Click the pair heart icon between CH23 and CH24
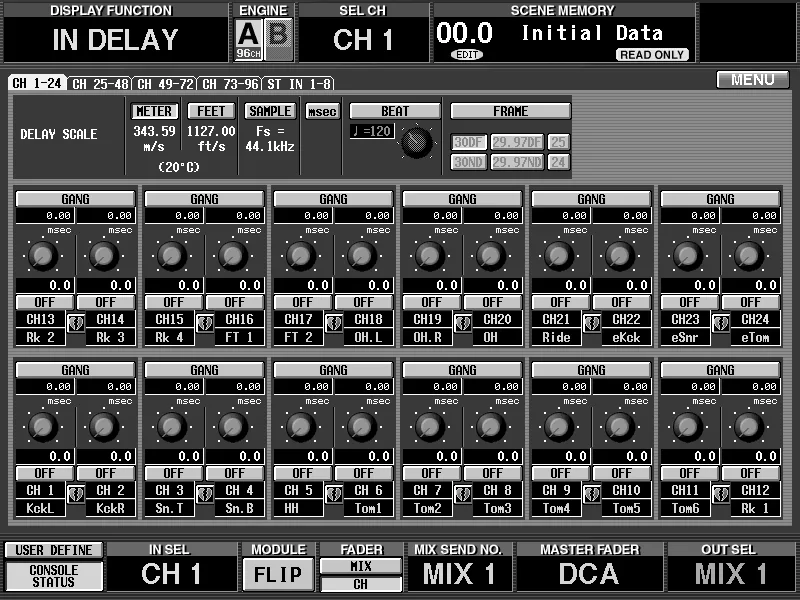The image size is (800, 600). click(x=721, y=323)
